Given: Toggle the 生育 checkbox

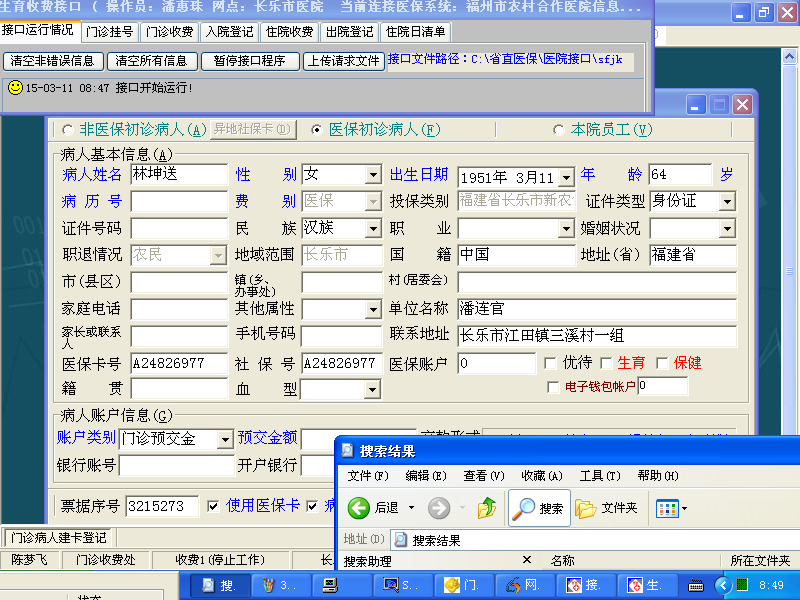Looking at the screenshot, I should (606, 363).
